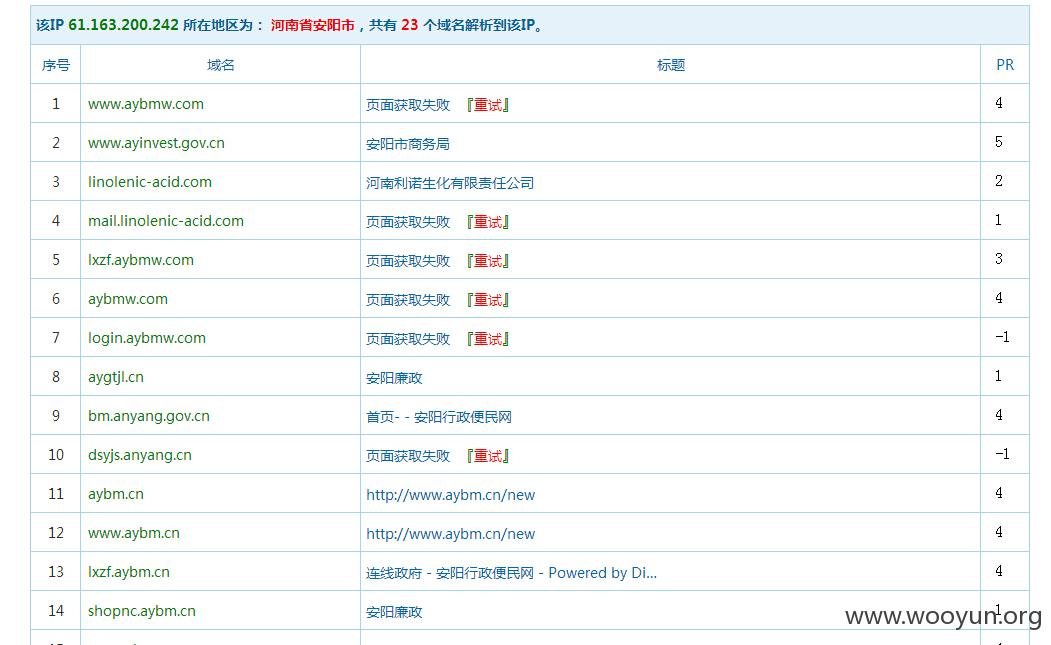Click 重试 for lxzf.aybmw.com row
This screenshot has width=1051, height=645.
click(488, 261)
